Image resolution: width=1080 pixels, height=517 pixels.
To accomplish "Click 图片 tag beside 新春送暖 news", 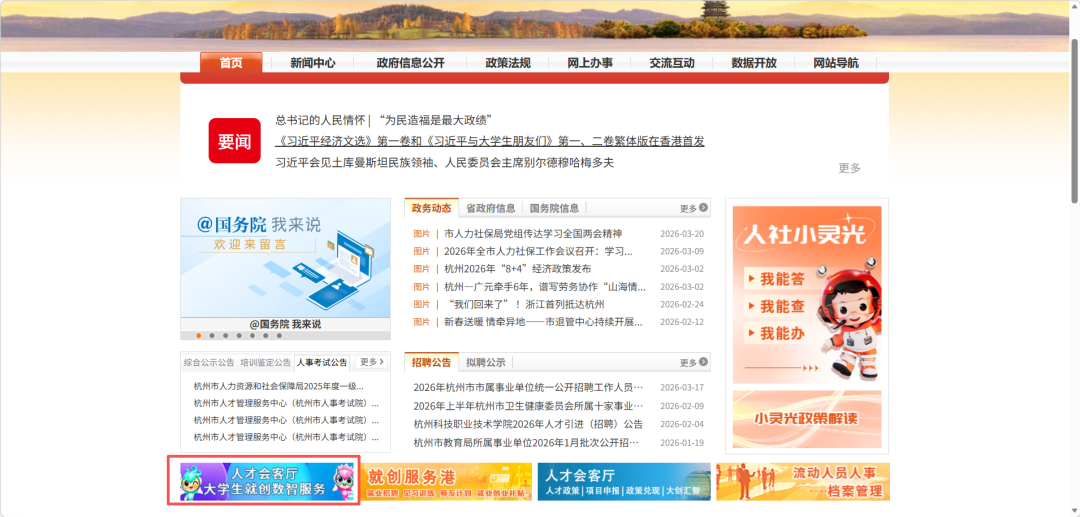I will click(x=421, y=321).
